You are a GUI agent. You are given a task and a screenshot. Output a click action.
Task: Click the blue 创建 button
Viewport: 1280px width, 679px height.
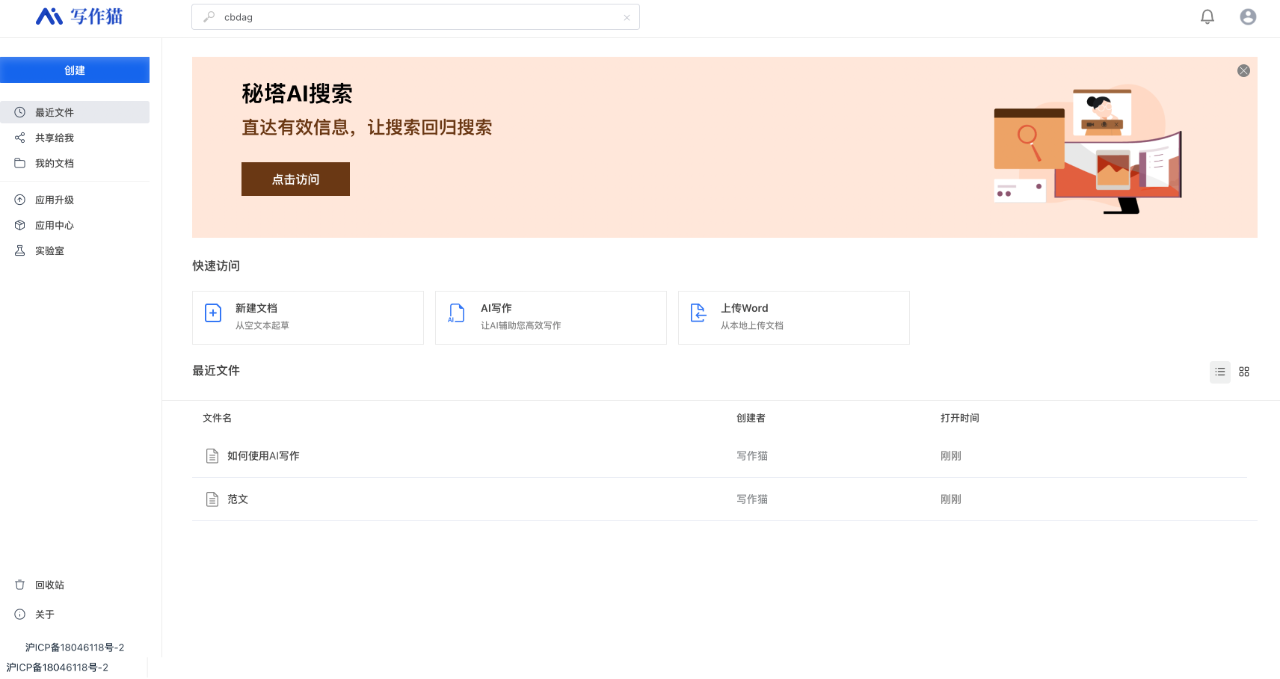(74, 69)
